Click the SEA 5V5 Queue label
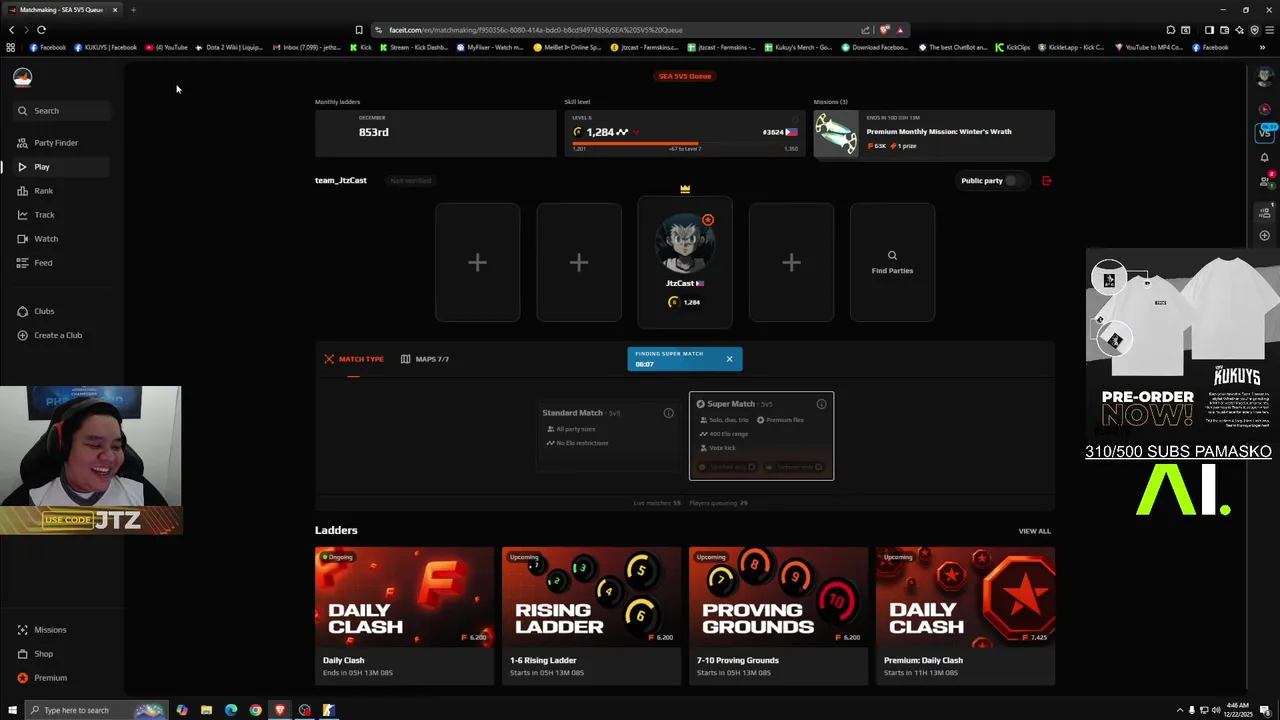The width and height of the screenshot is (1280, 720). 685,76
